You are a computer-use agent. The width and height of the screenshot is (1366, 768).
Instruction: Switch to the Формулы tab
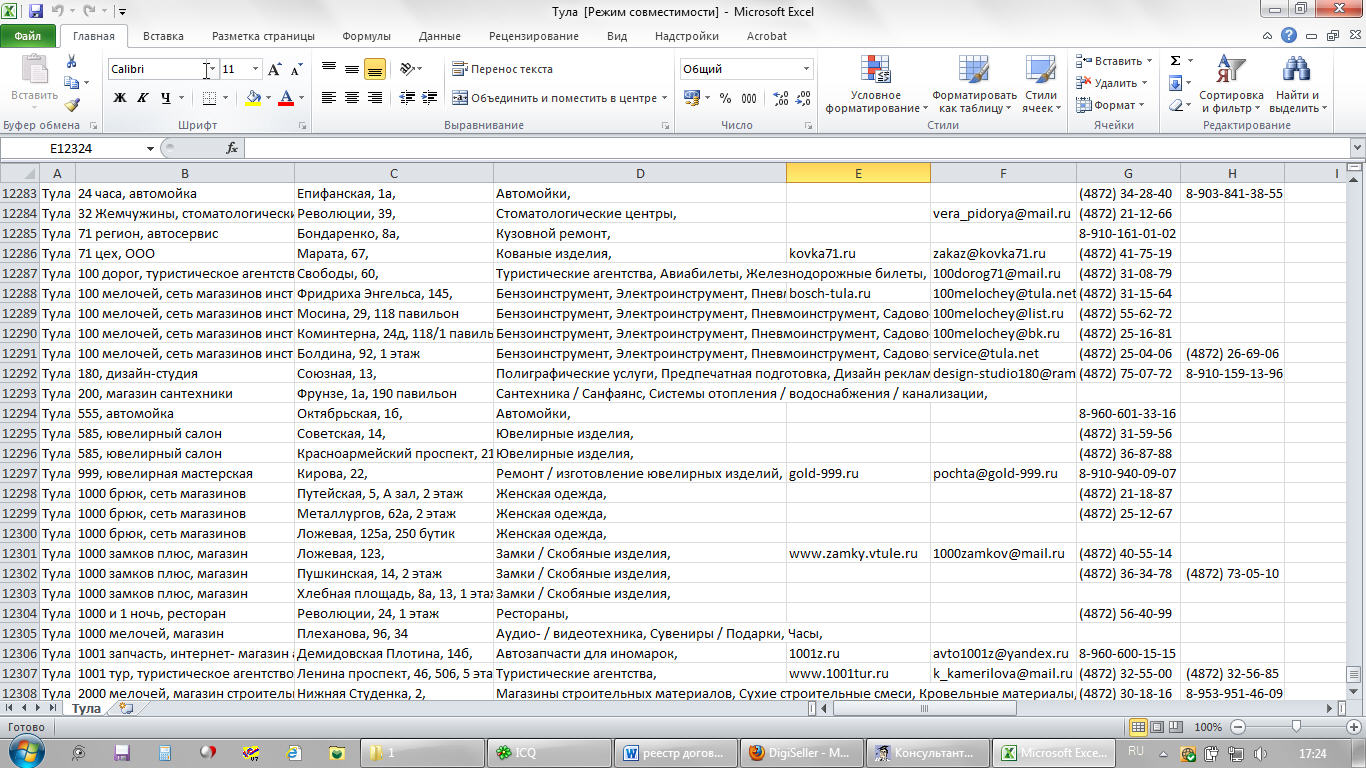pyautogui.click(x=366, y=36)
